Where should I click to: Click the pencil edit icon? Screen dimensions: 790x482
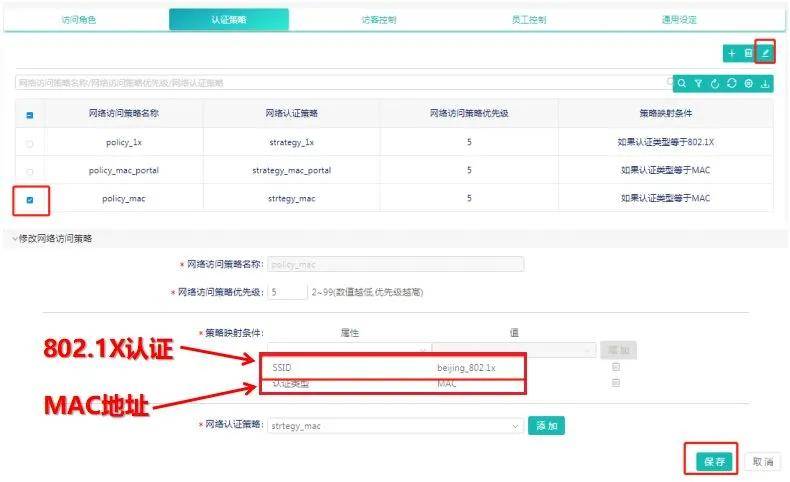pyautogui.click(x=765, y=53)
